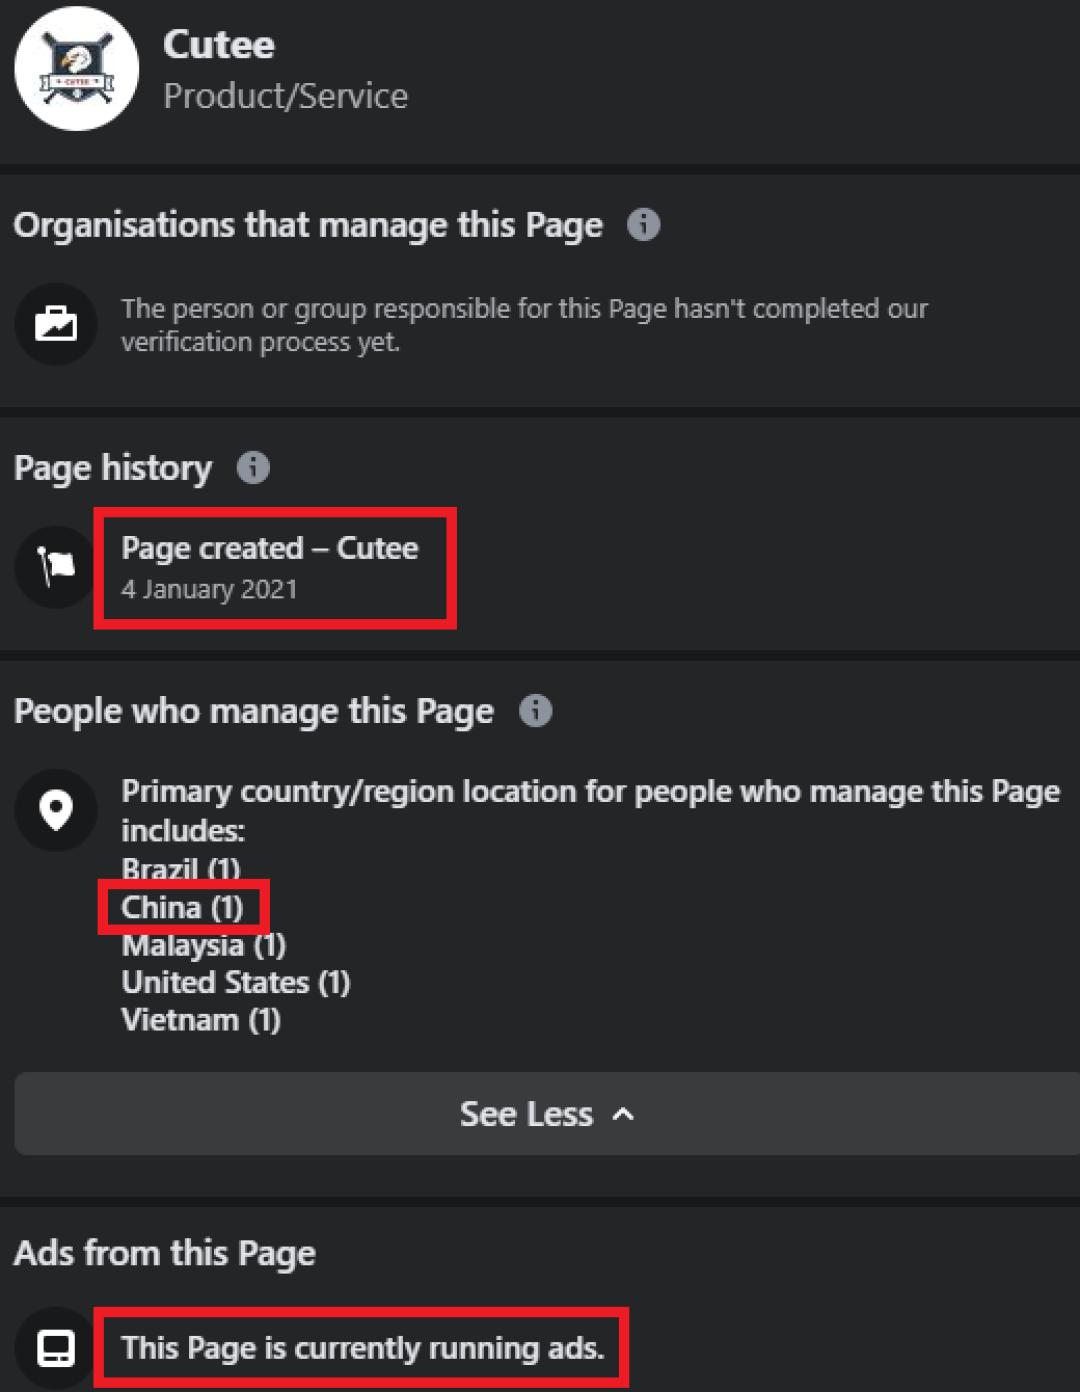
Task: Click the Product/Service category label
Action: (285, 96)
